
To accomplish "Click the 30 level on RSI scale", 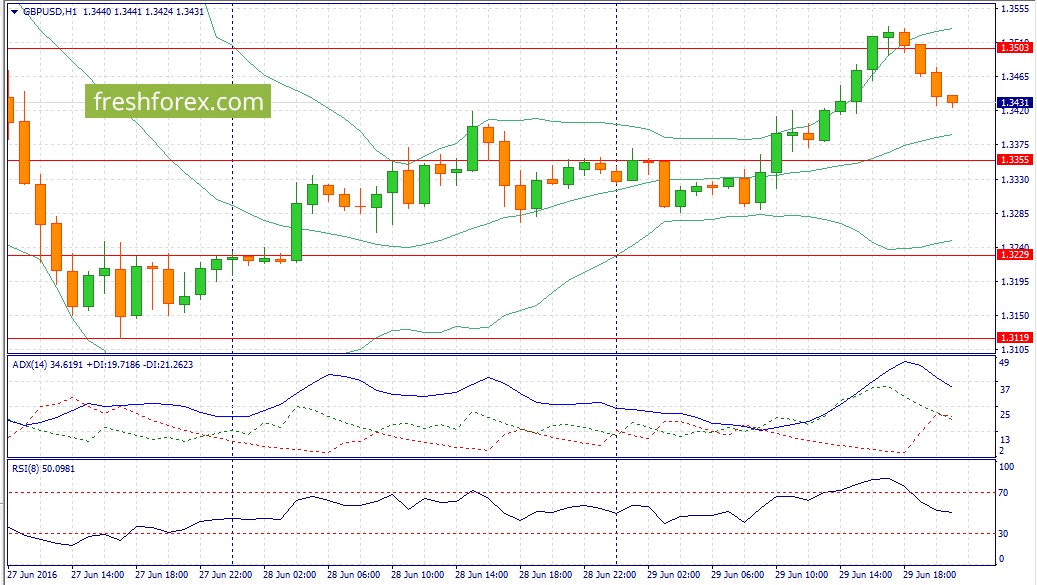I will pyautogui.click(x=1004, y=534).
